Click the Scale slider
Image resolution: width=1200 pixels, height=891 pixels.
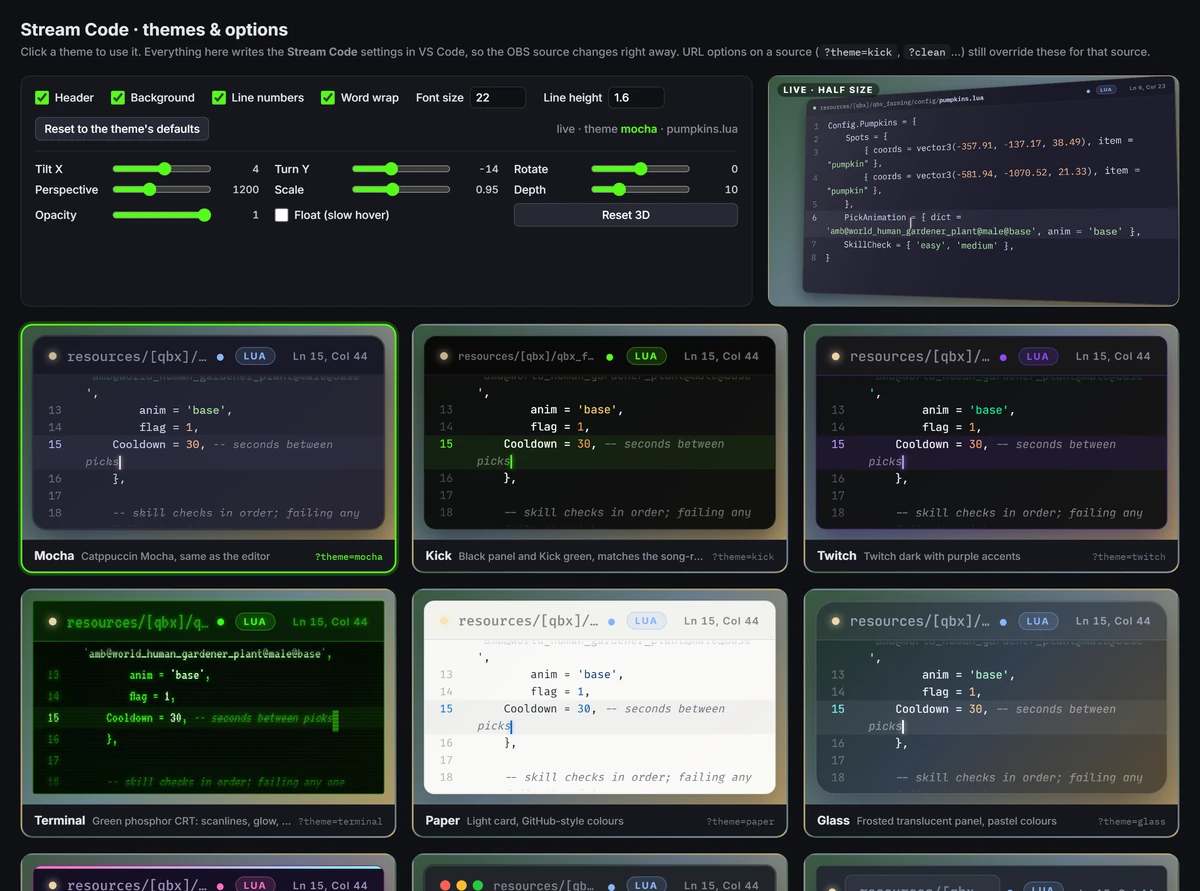pyautogui.click(x=401, y=189)
